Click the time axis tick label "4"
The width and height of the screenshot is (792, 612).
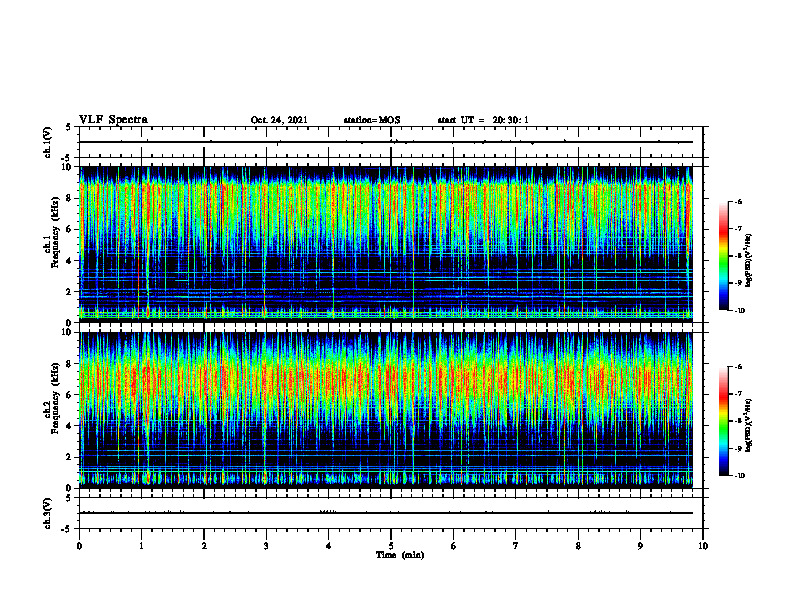[328, 546]
